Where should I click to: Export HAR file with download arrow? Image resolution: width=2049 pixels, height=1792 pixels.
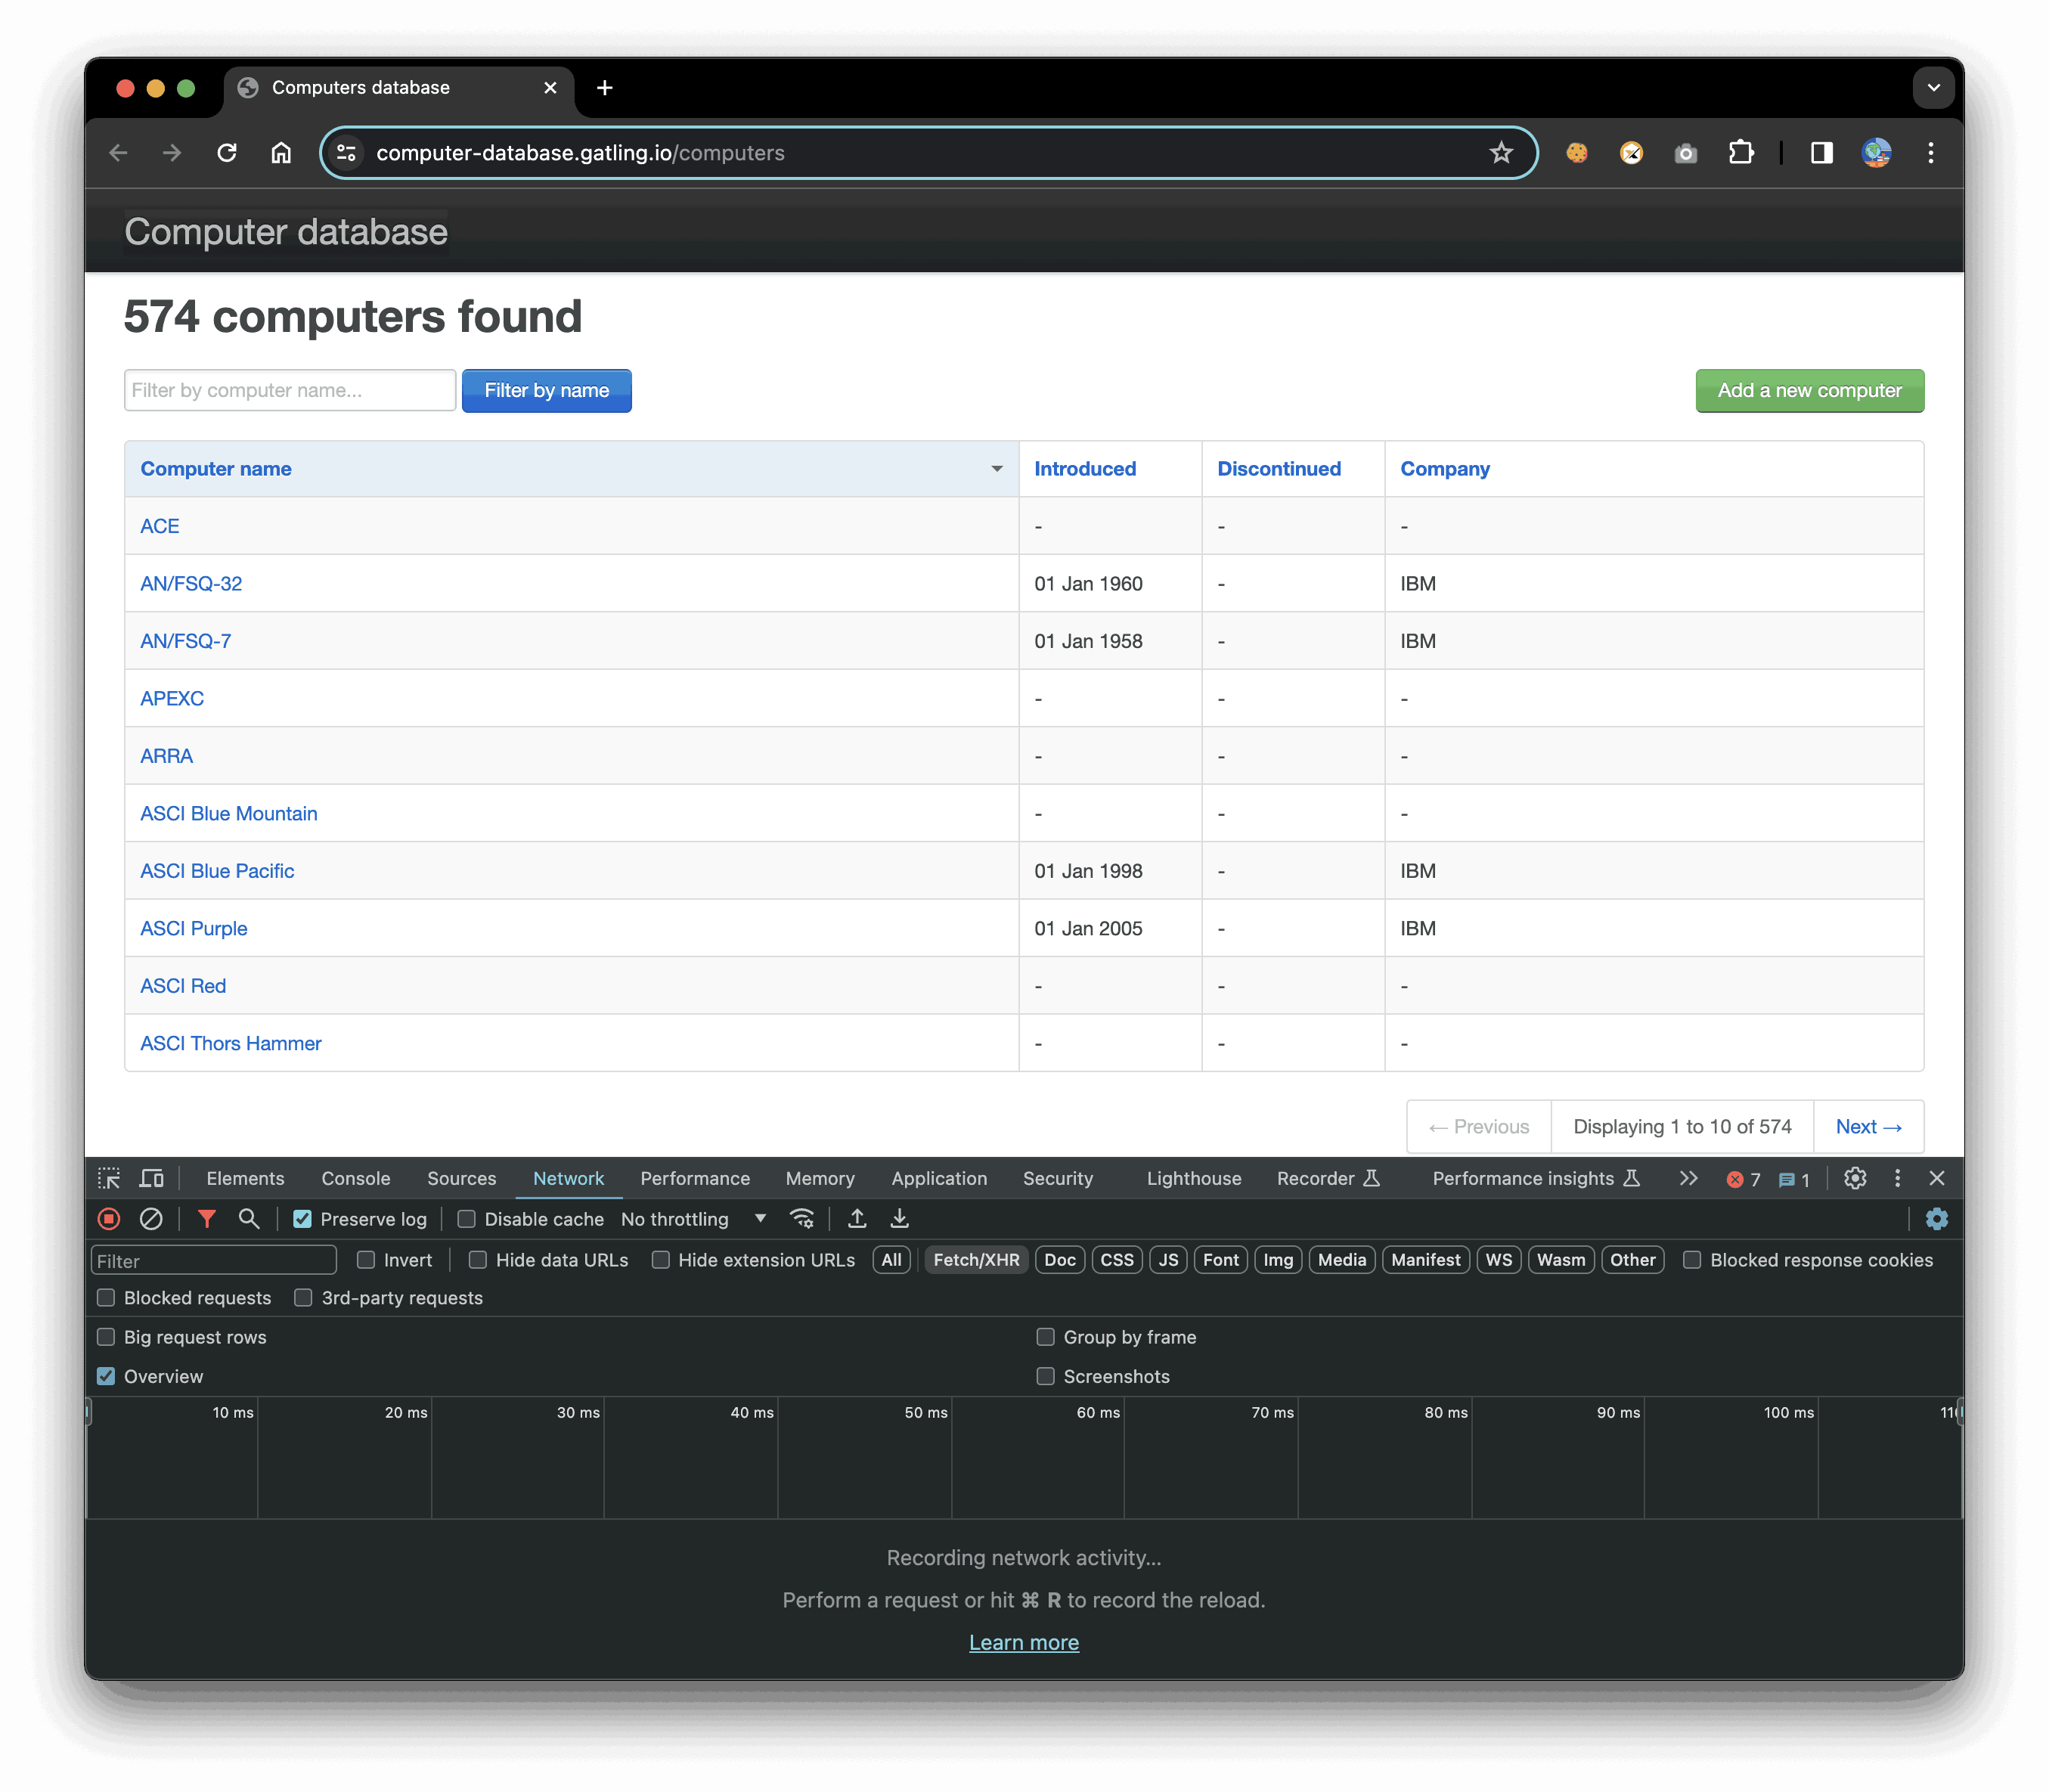(899, 1219)
